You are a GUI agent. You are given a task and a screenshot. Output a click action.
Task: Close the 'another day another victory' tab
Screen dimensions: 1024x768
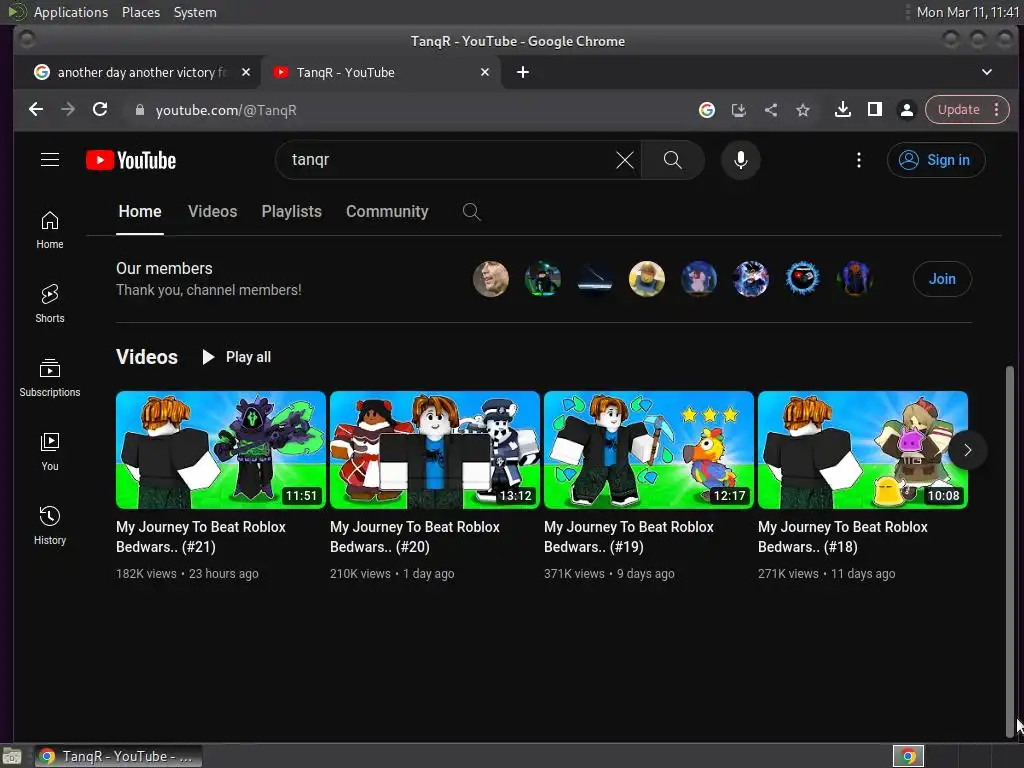point(246,72)
